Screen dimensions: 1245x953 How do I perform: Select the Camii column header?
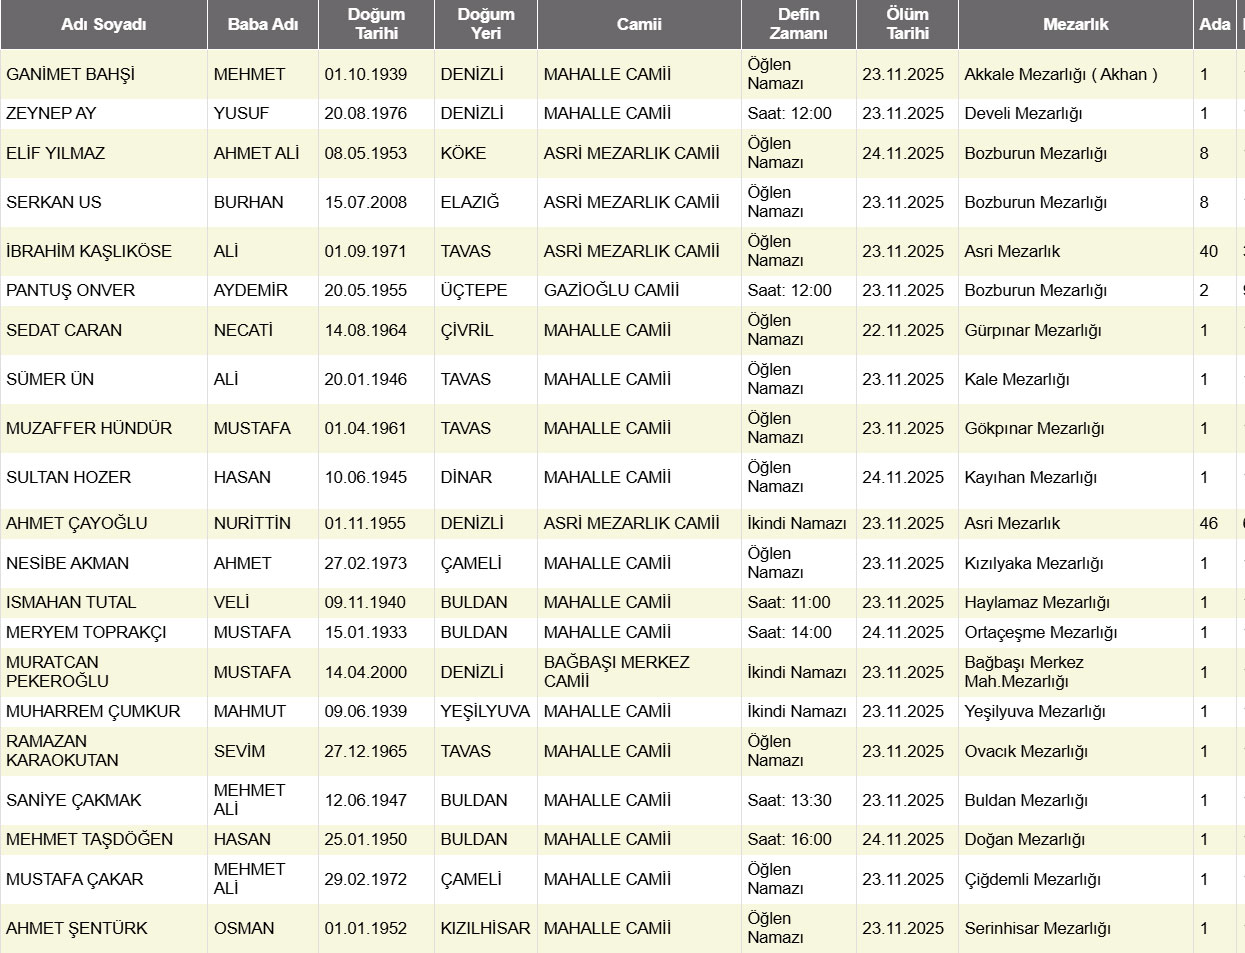(x=639, y=24)
